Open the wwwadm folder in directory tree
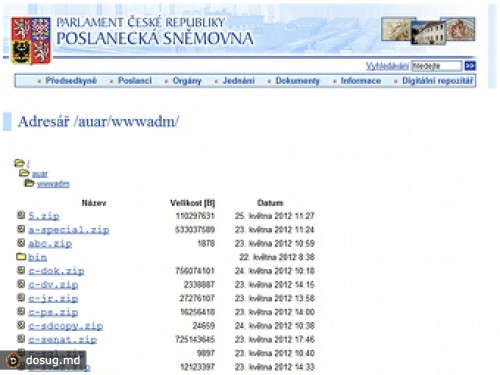This screenshot has height=375, width=500. point(53,184)
